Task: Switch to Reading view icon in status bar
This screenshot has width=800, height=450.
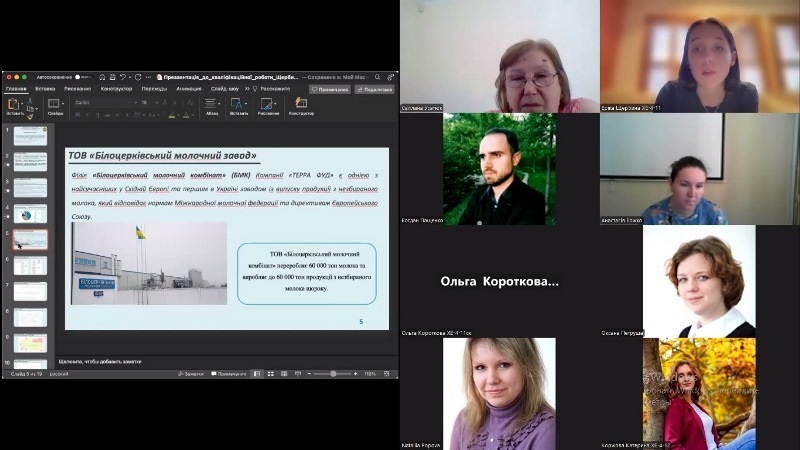Action: (x=284, y=374)
